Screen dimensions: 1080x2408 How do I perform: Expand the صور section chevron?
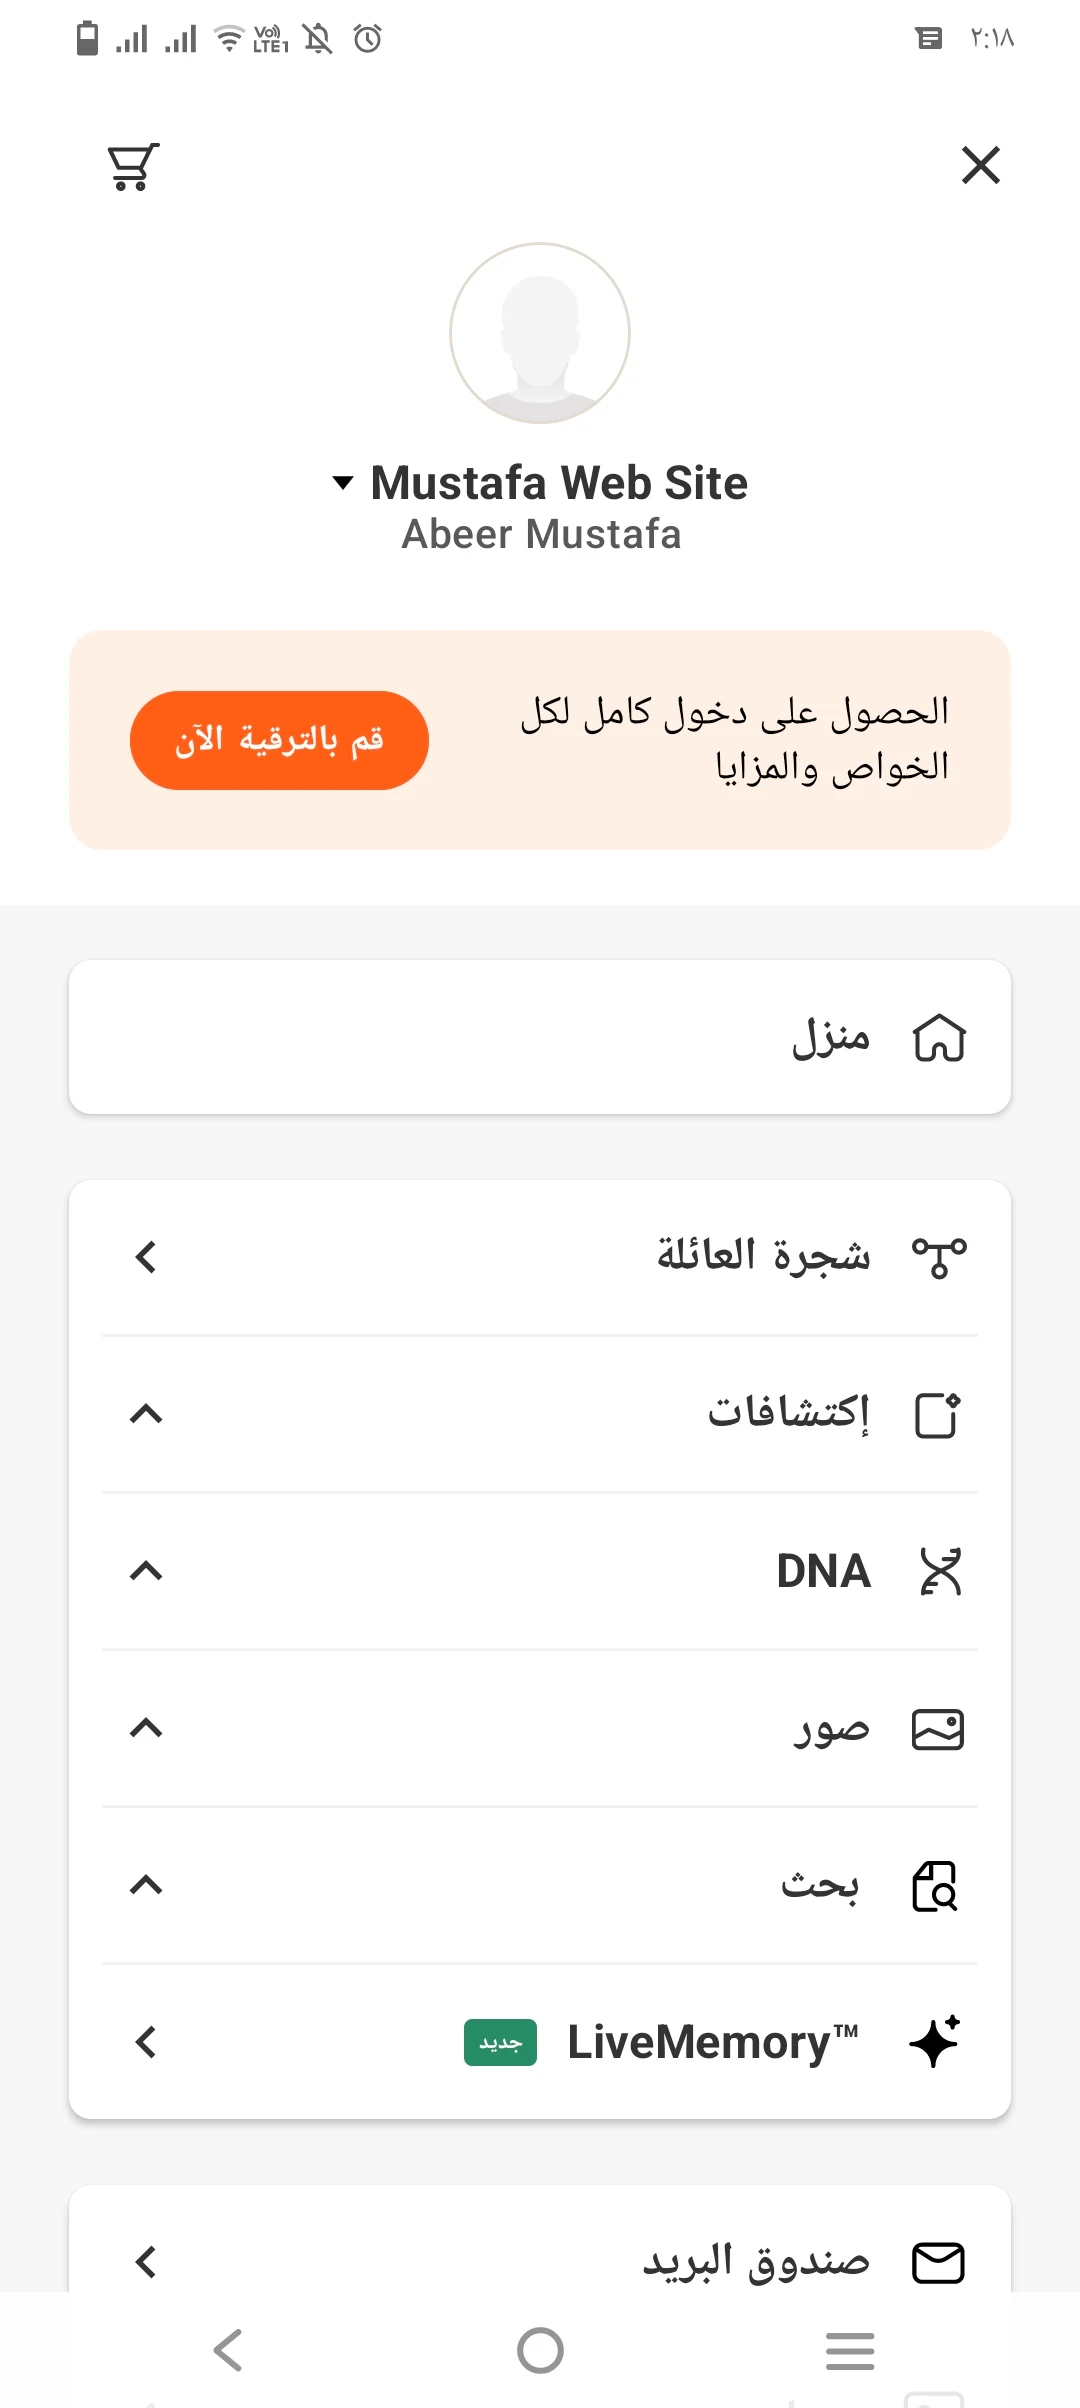[146, 1728]
